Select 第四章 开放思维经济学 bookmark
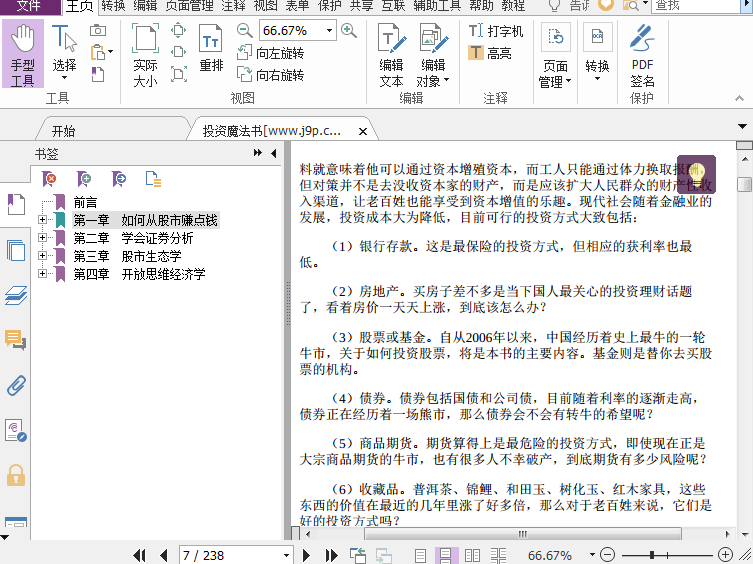 (x=139, y=274)
